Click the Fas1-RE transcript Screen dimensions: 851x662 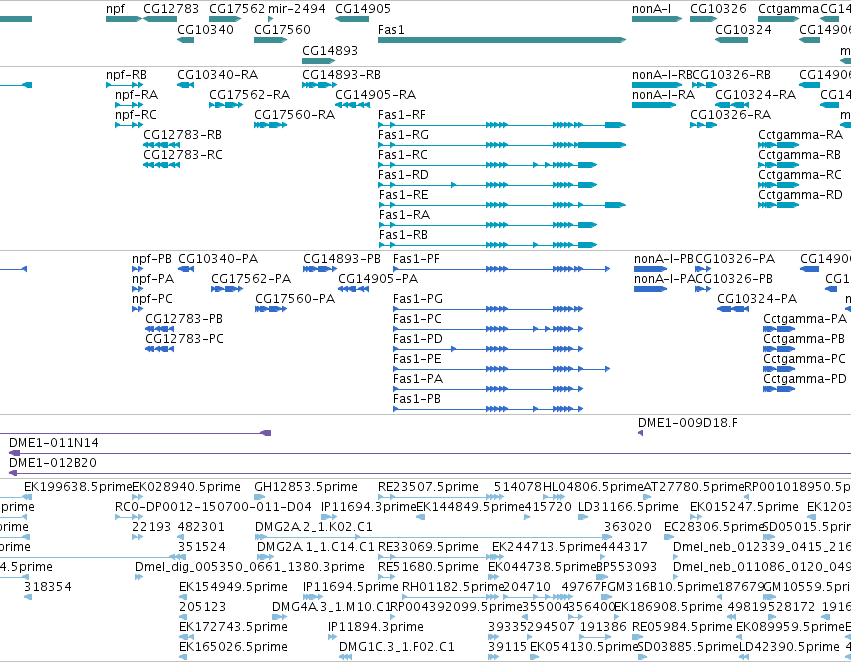coord(502,205)
